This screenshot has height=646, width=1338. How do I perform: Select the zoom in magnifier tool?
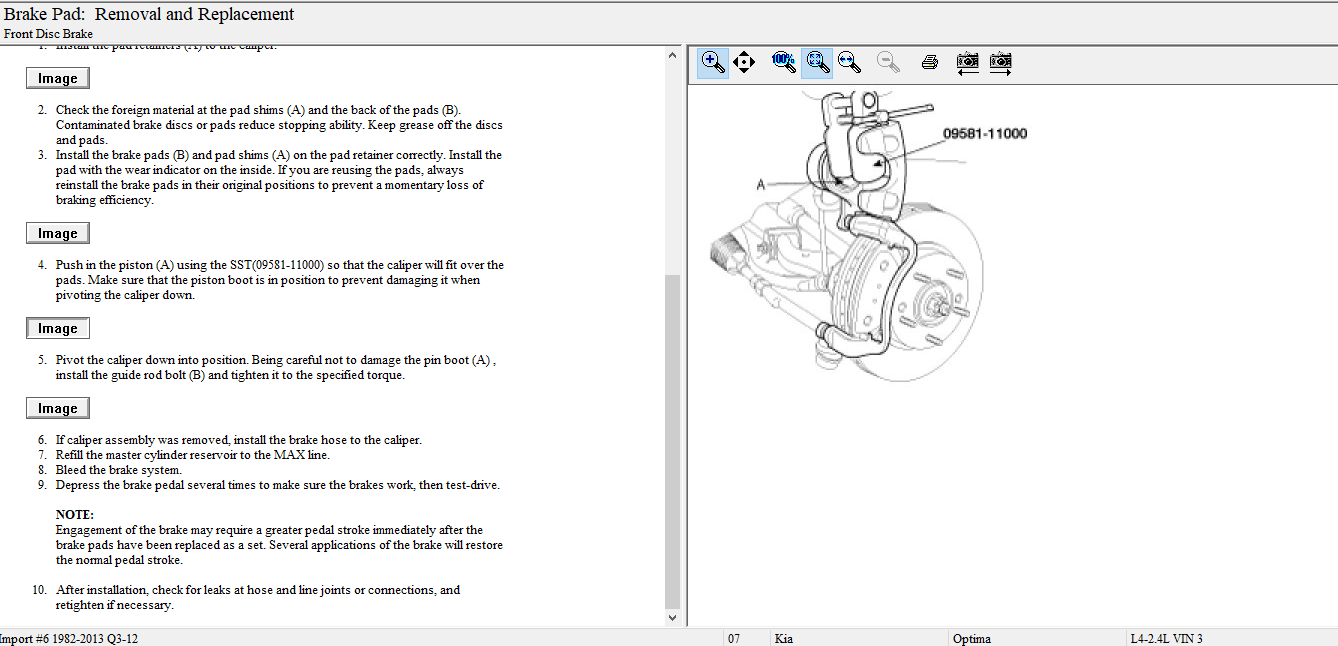(713, 62)
